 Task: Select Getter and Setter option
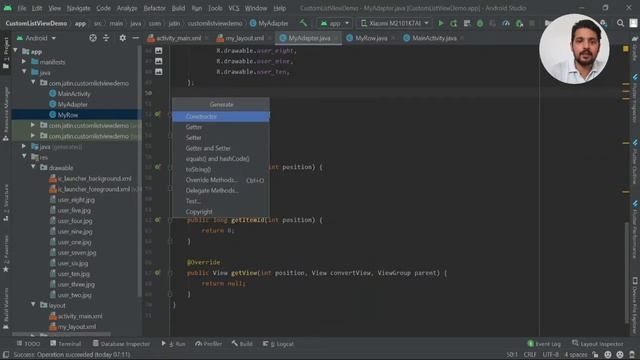click(x=221, y=148)
